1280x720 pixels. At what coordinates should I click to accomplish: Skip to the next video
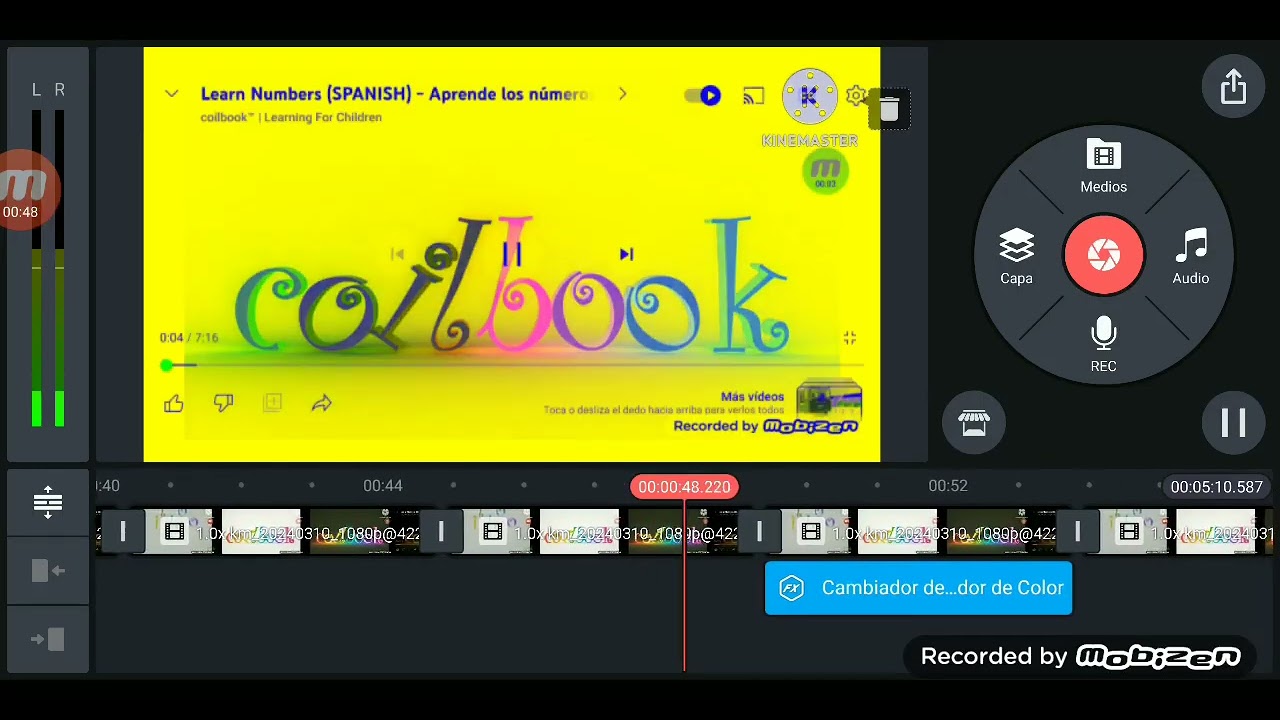tap(626, 254)
